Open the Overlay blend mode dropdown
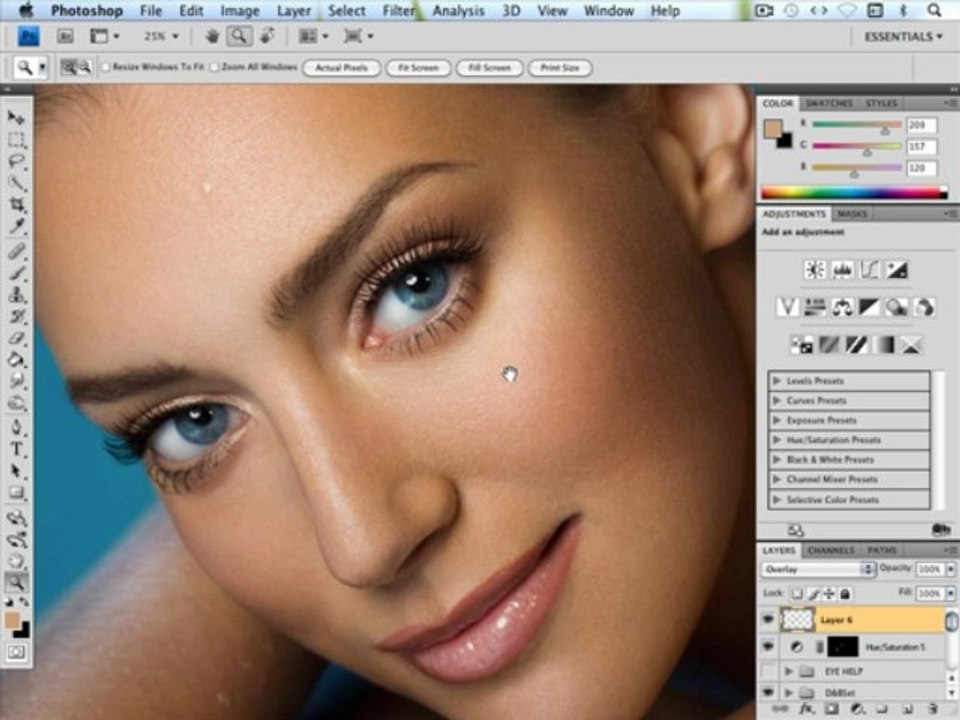Screen dimensions: 960x720 [x=818, y=569]
